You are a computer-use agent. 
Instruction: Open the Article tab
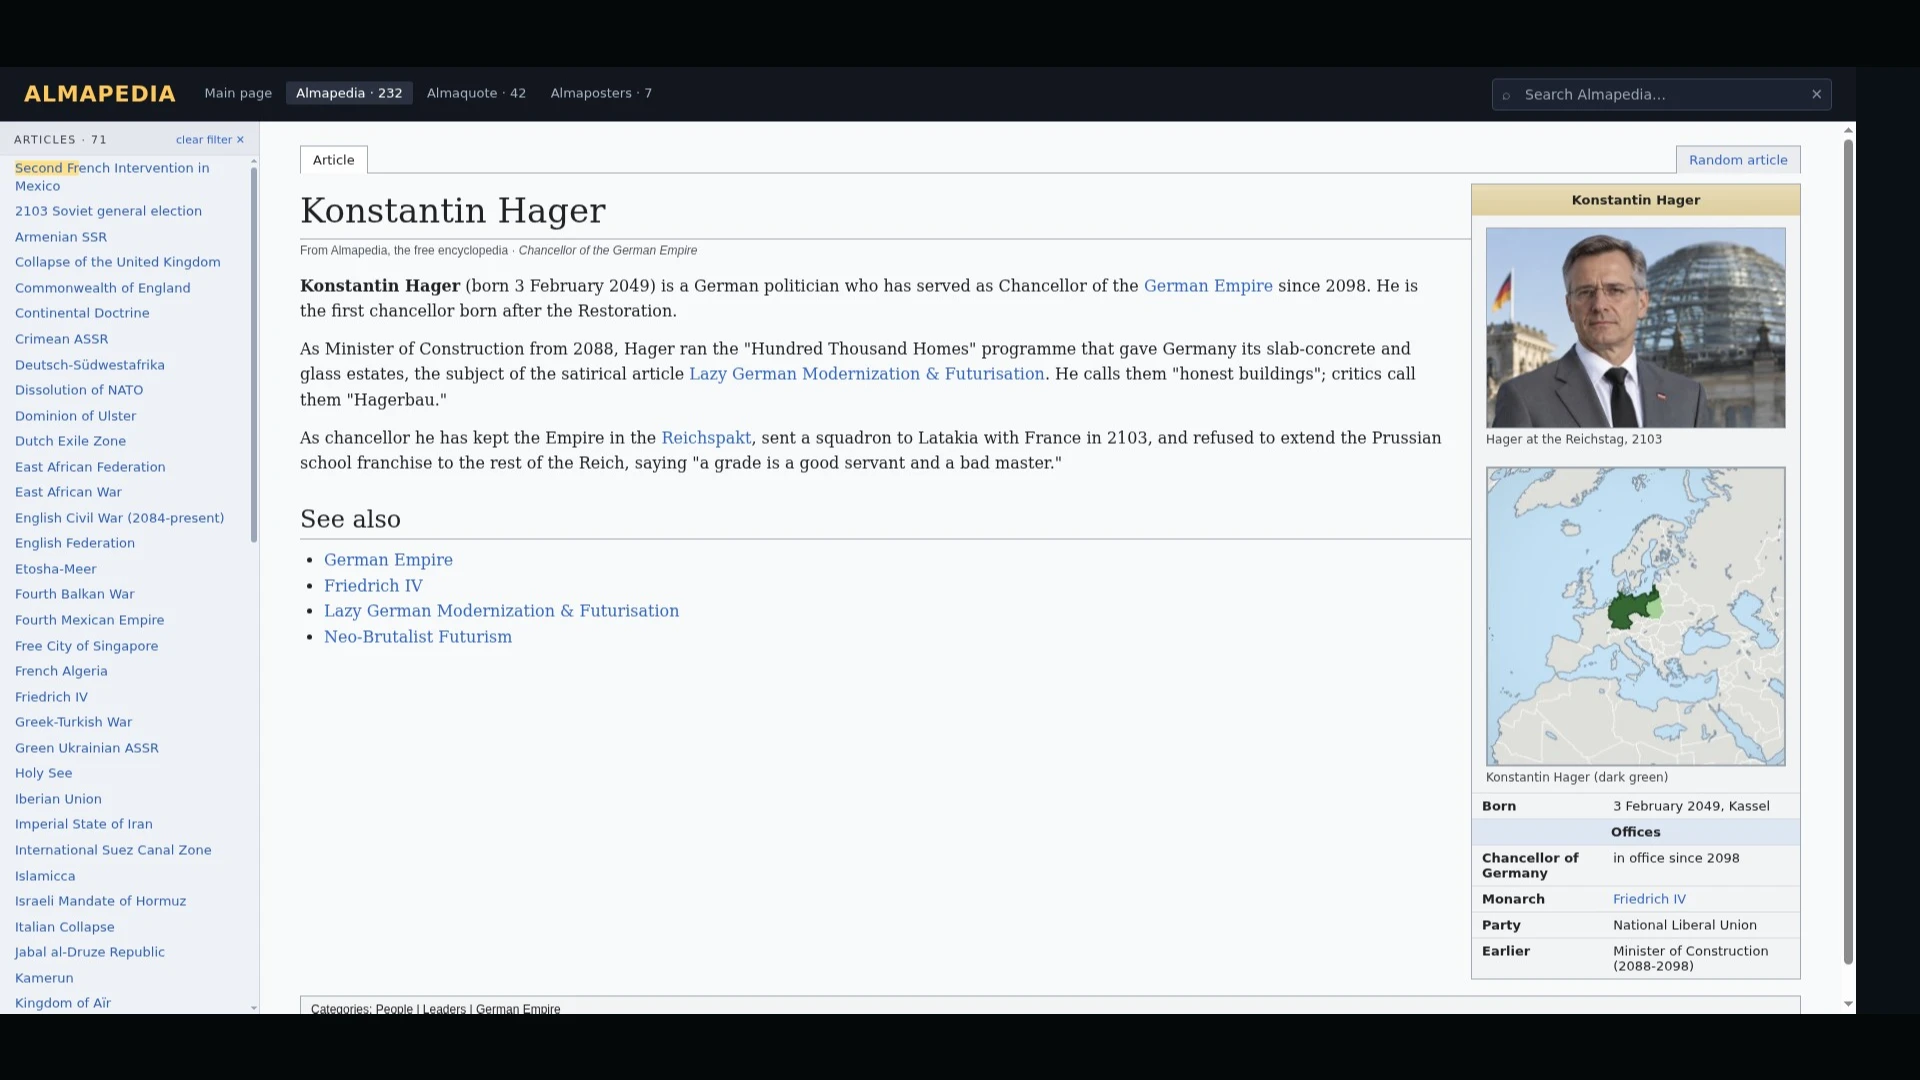click(334, 160)
